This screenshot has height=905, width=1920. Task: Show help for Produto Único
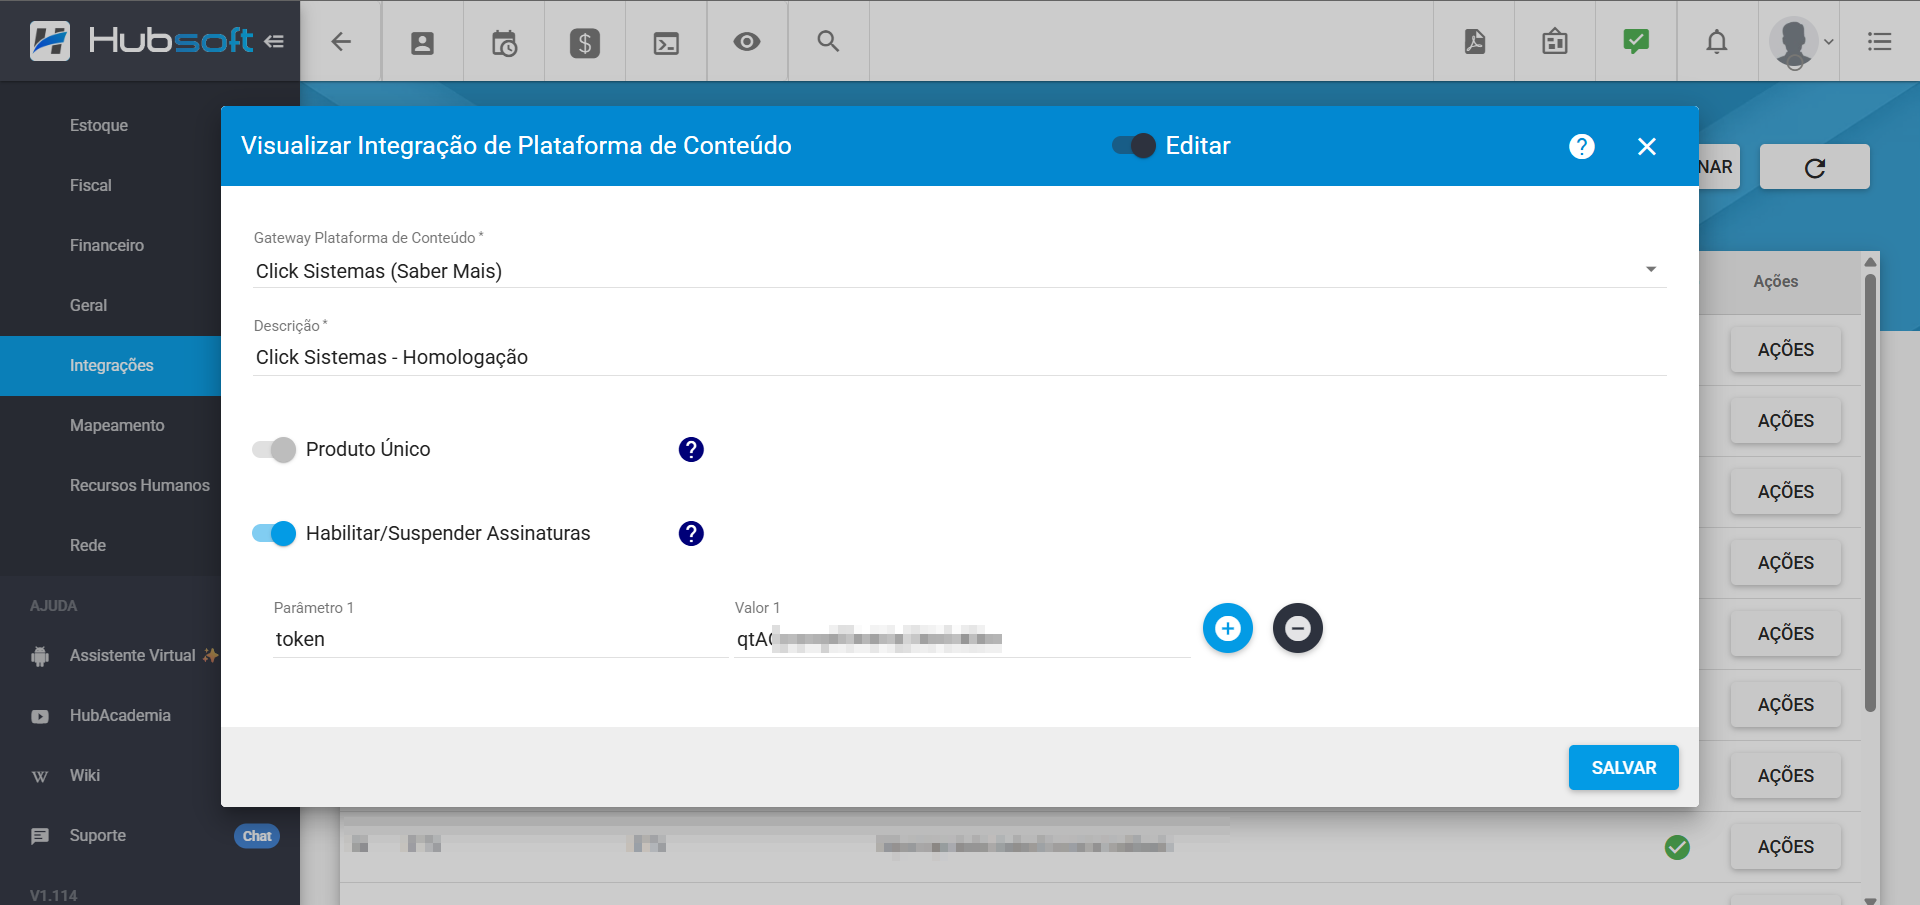click(691, 449)
